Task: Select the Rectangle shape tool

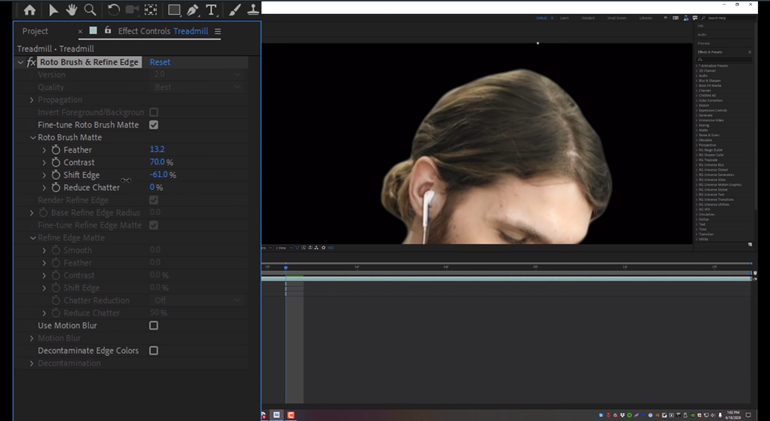Action: pos(174,10)
